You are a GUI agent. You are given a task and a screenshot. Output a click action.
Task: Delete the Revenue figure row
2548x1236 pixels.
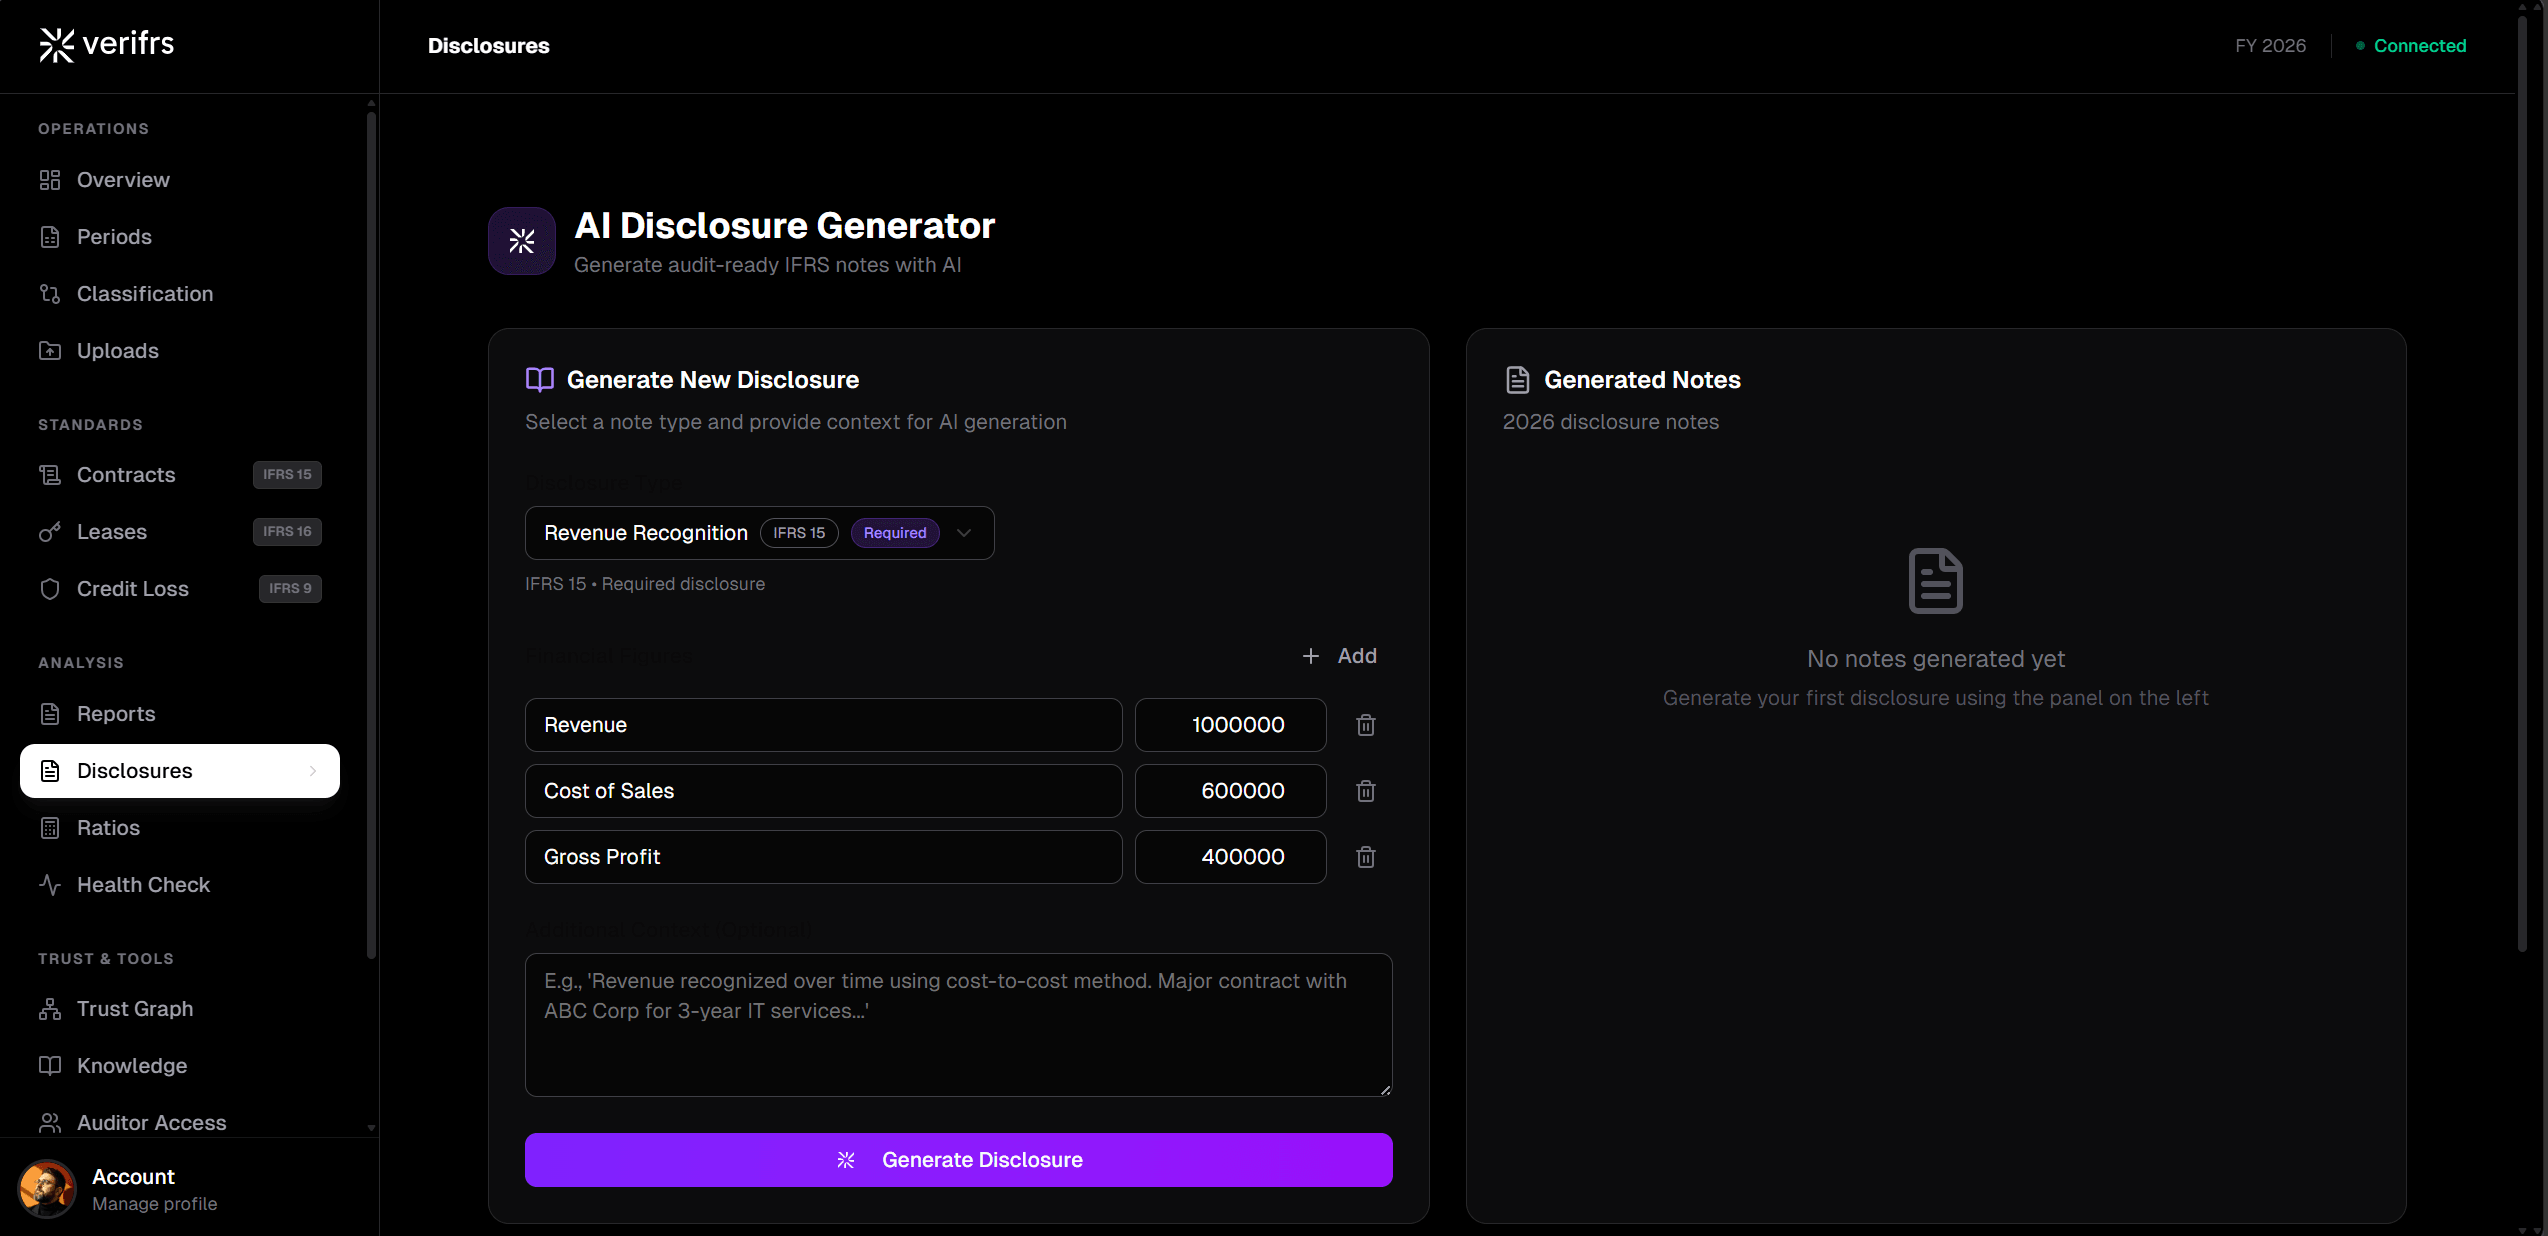[1365, 725]
